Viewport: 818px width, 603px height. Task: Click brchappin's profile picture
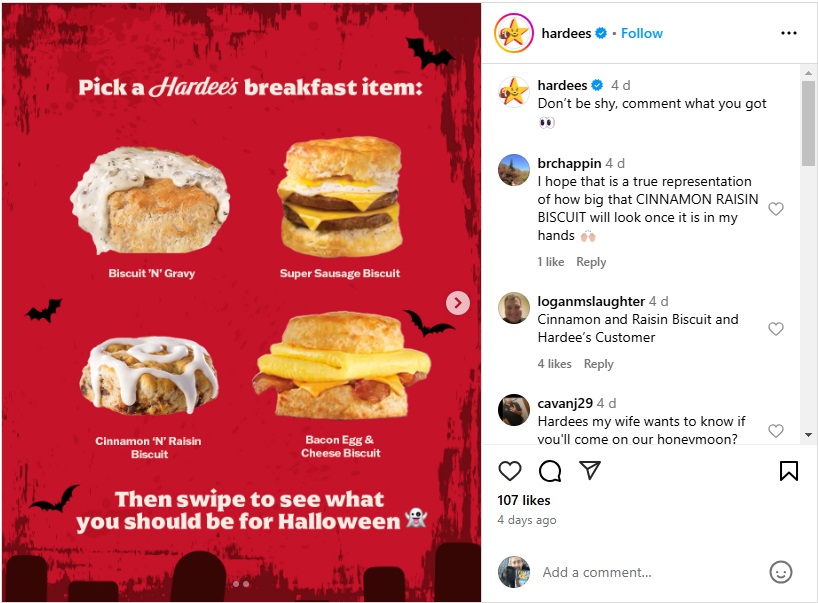click(x=513, y=171)
